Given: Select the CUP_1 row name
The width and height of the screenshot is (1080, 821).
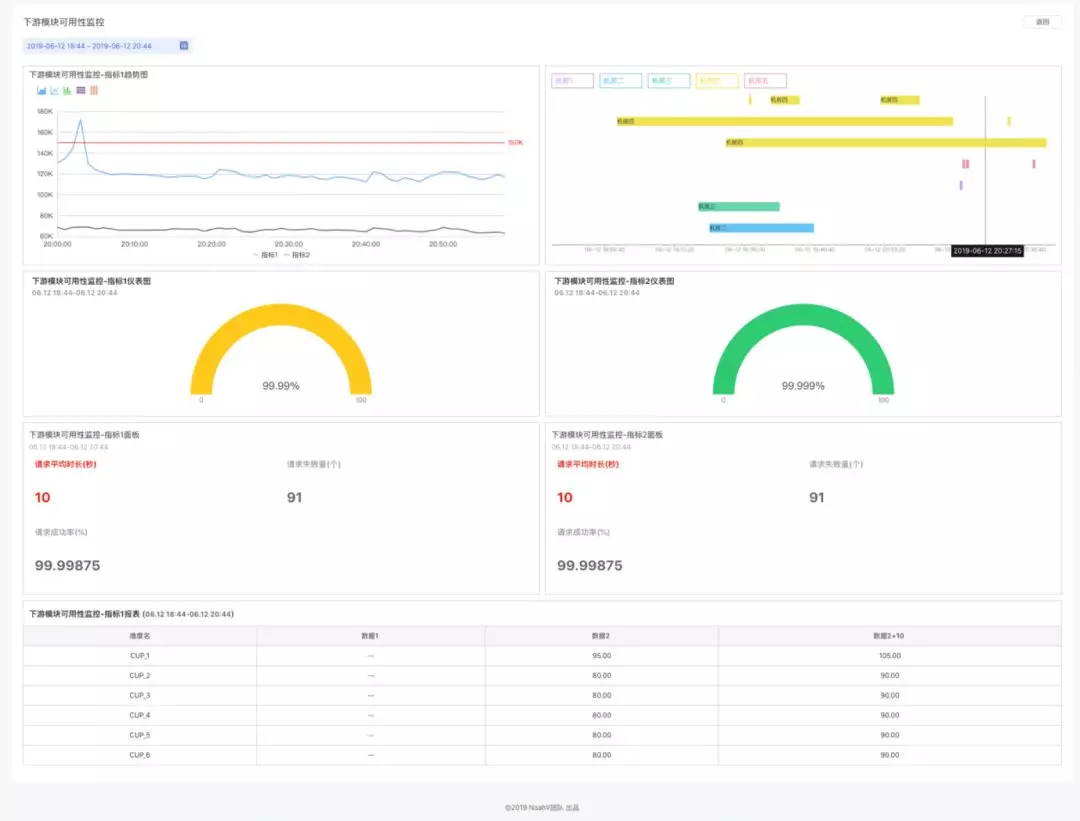Looking at the screenshot, I should click(x=140, y=656).
